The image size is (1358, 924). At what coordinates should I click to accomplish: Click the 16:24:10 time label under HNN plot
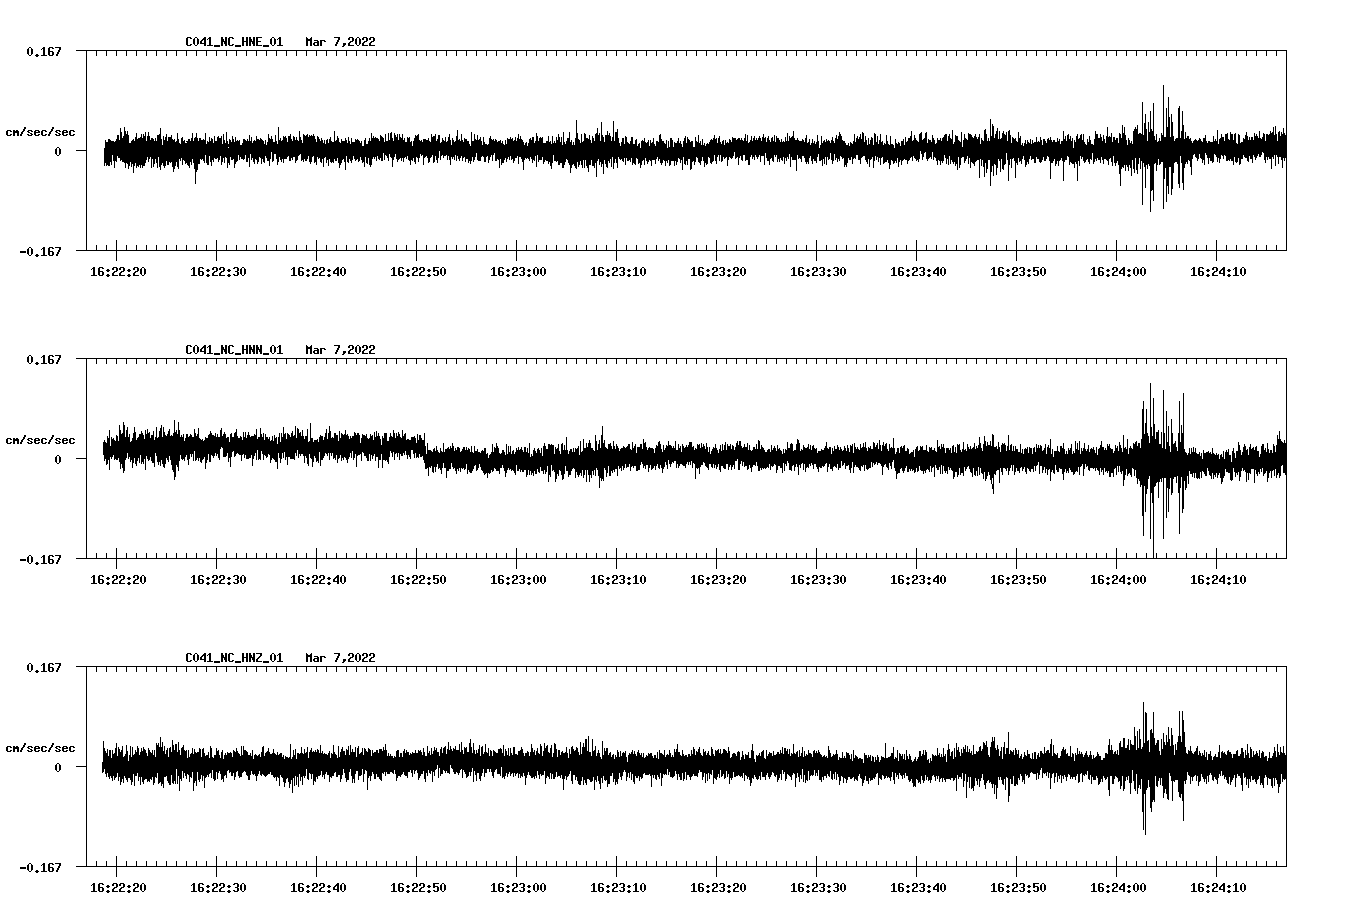coord(1218,579)
